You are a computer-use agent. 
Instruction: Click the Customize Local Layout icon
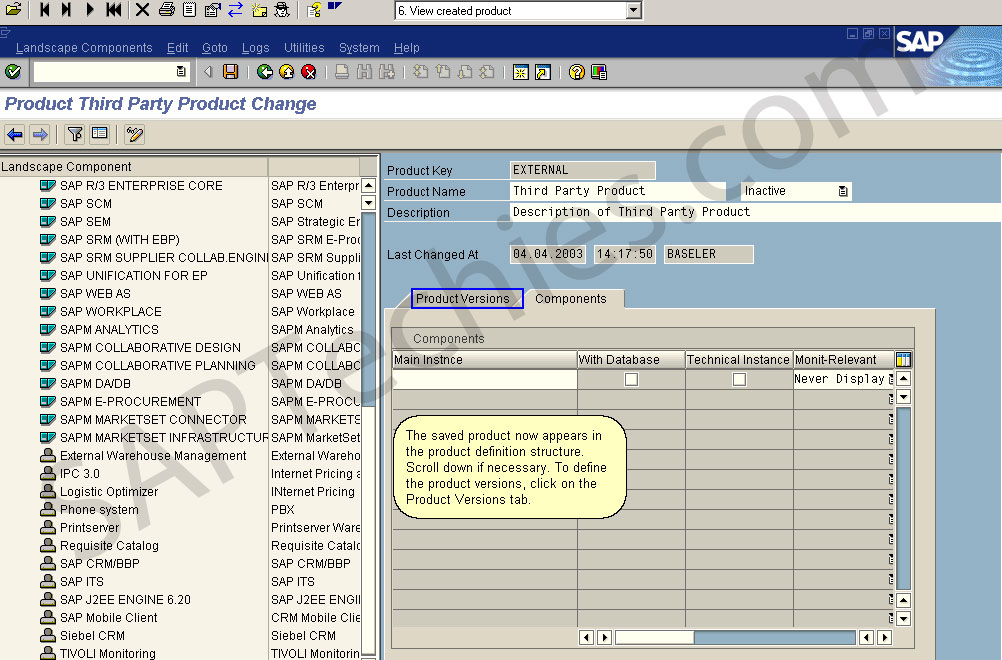point(599,72)
